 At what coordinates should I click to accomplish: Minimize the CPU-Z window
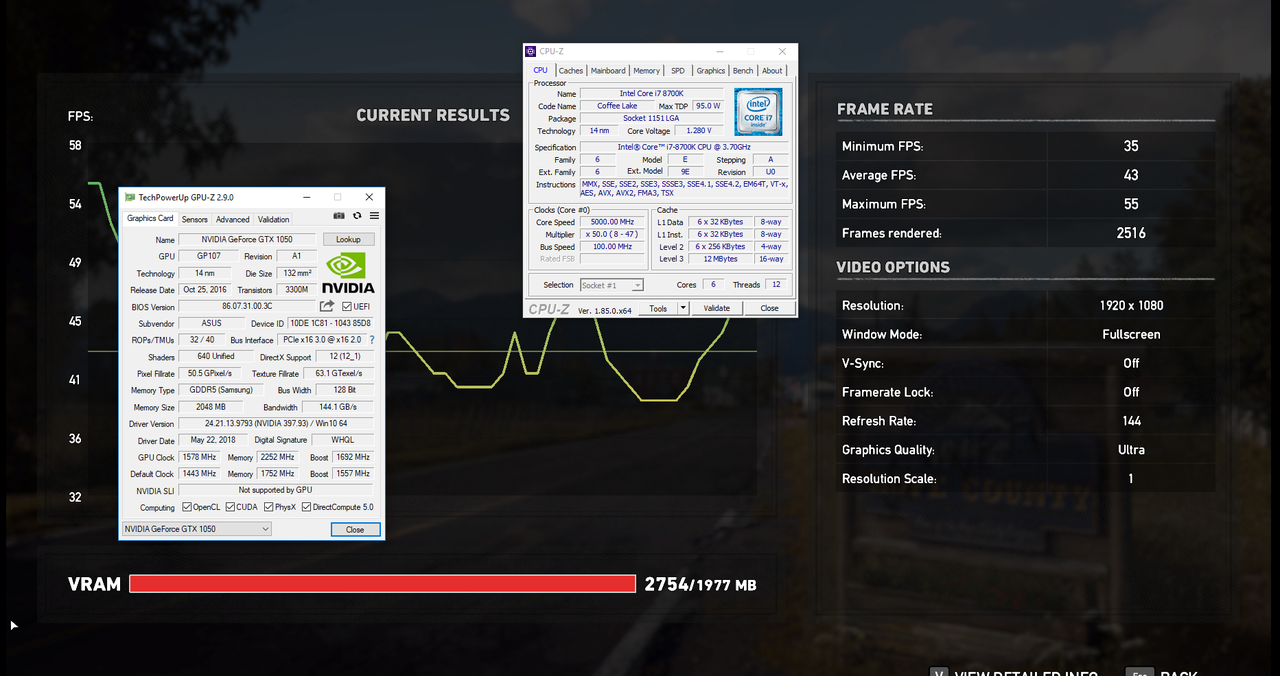(719, 51)
